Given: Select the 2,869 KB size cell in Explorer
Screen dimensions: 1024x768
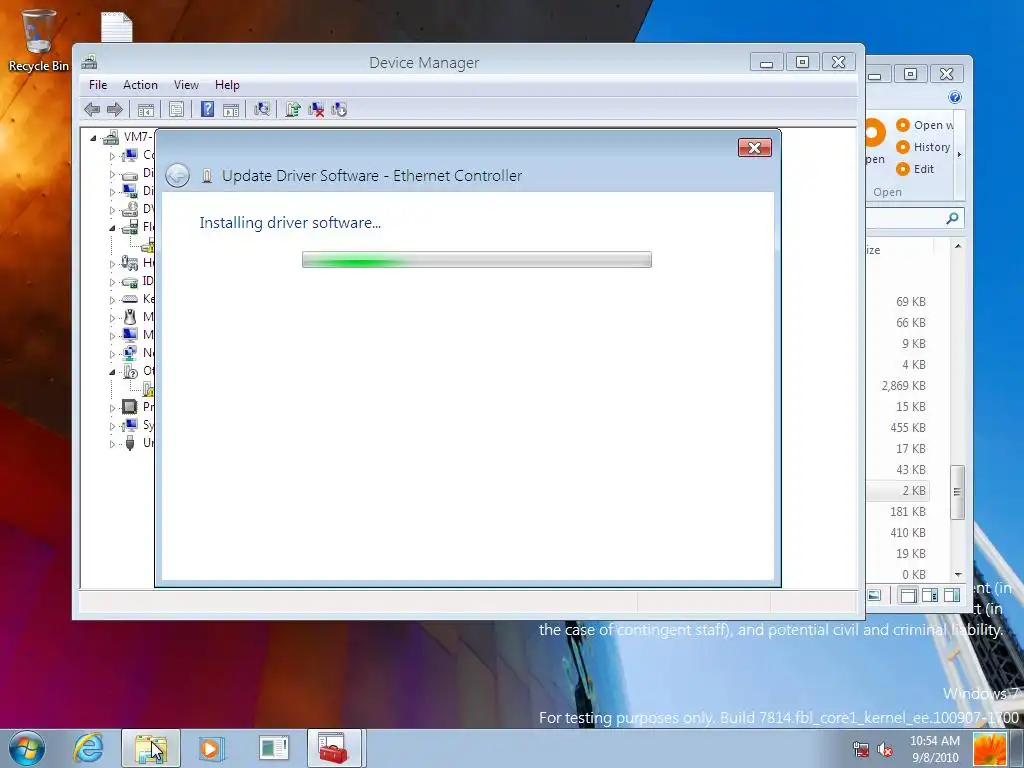Looking at the screenshot, I should click(903, 386).
